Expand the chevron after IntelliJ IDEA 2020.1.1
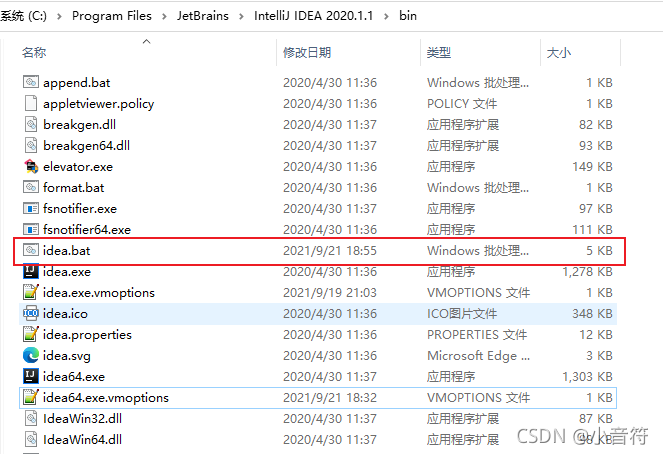The height and width of the screenshot is (454, 663). pyautogui.click(x=386, y=16)
